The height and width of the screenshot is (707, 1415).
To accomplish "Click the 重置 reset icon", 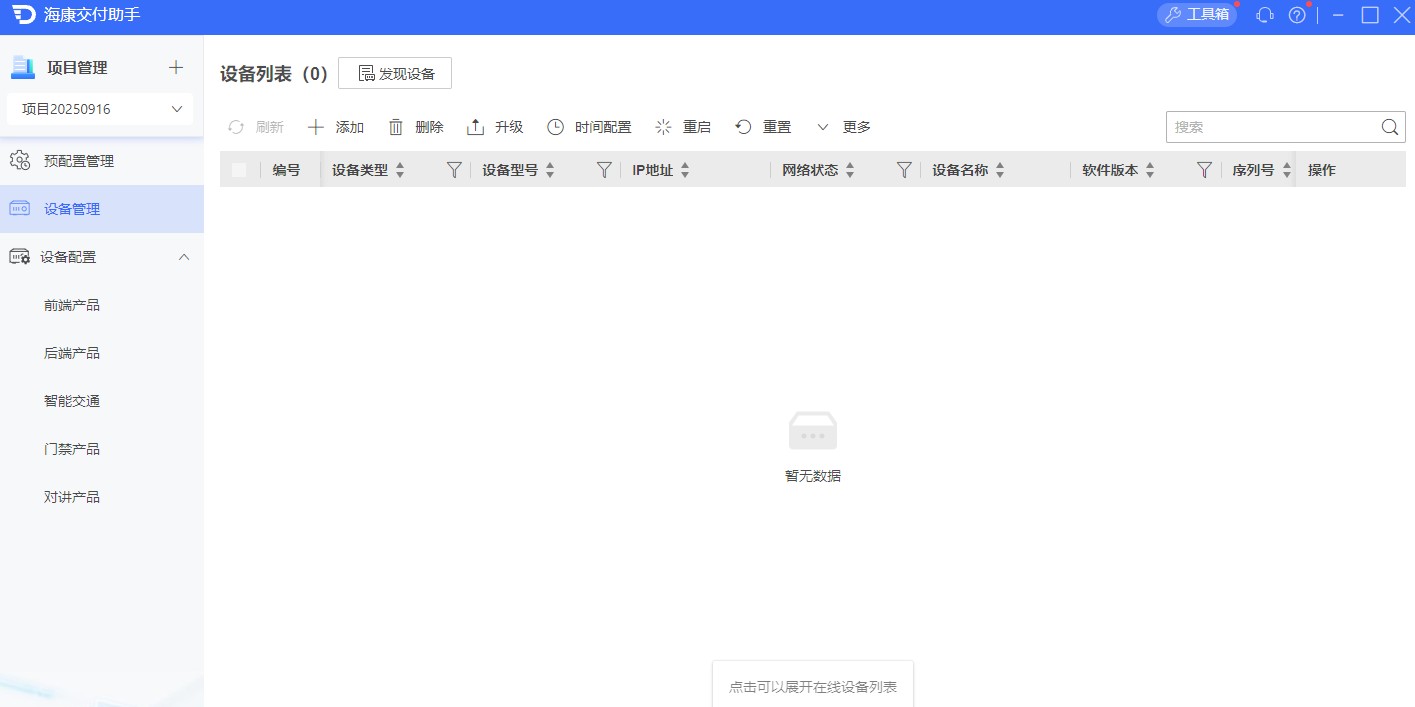I will coord(743,126).
